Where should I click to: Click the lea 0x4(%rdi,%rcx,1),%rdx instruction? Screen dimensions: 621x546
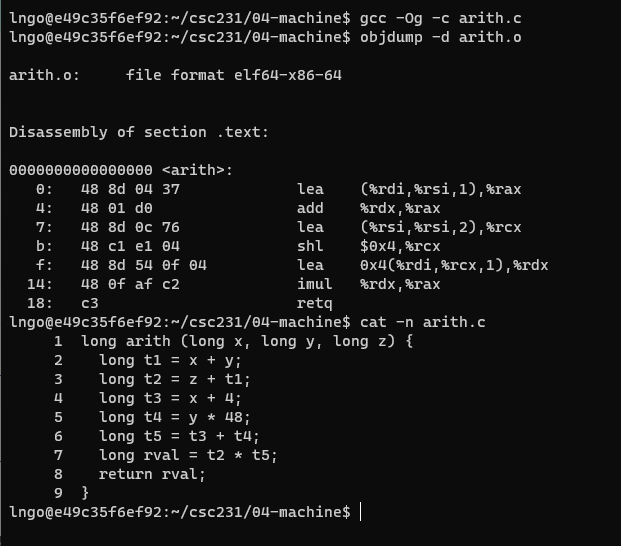(423, 265)
